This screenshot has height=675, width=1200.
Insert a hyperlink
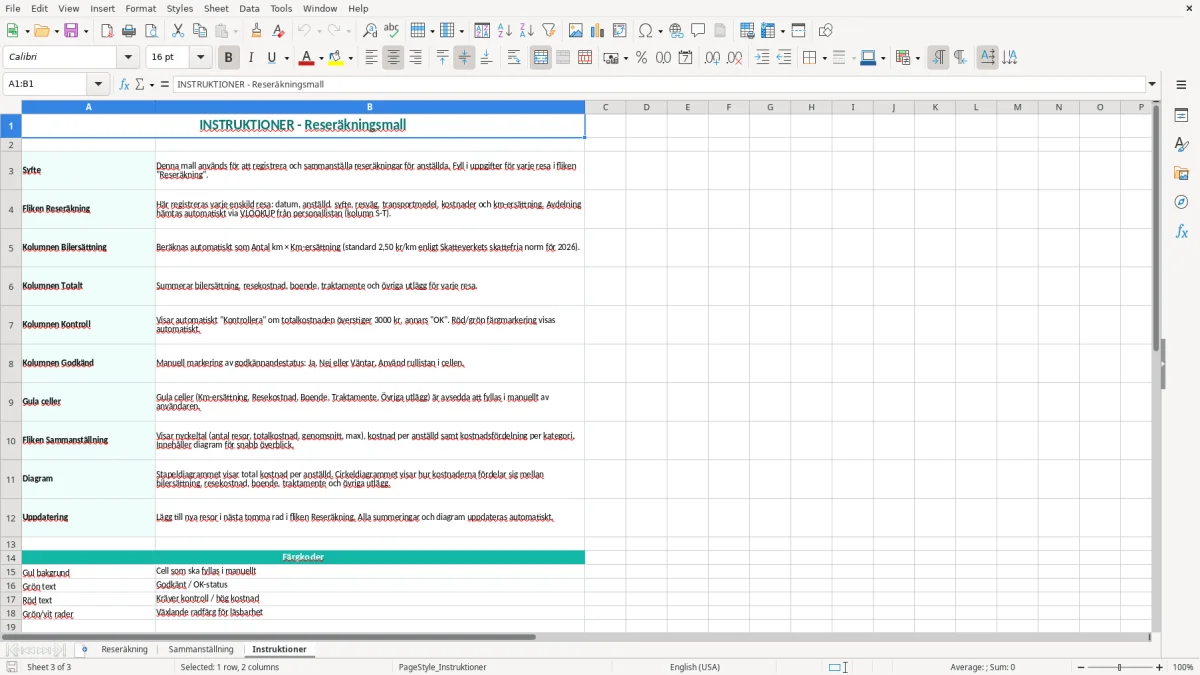676,31
